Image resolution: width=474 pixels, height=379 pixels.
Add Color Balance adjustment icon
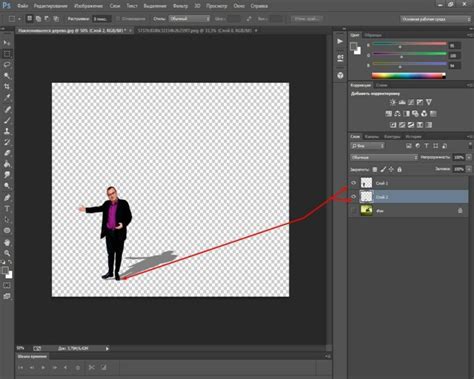click(397, 114)
